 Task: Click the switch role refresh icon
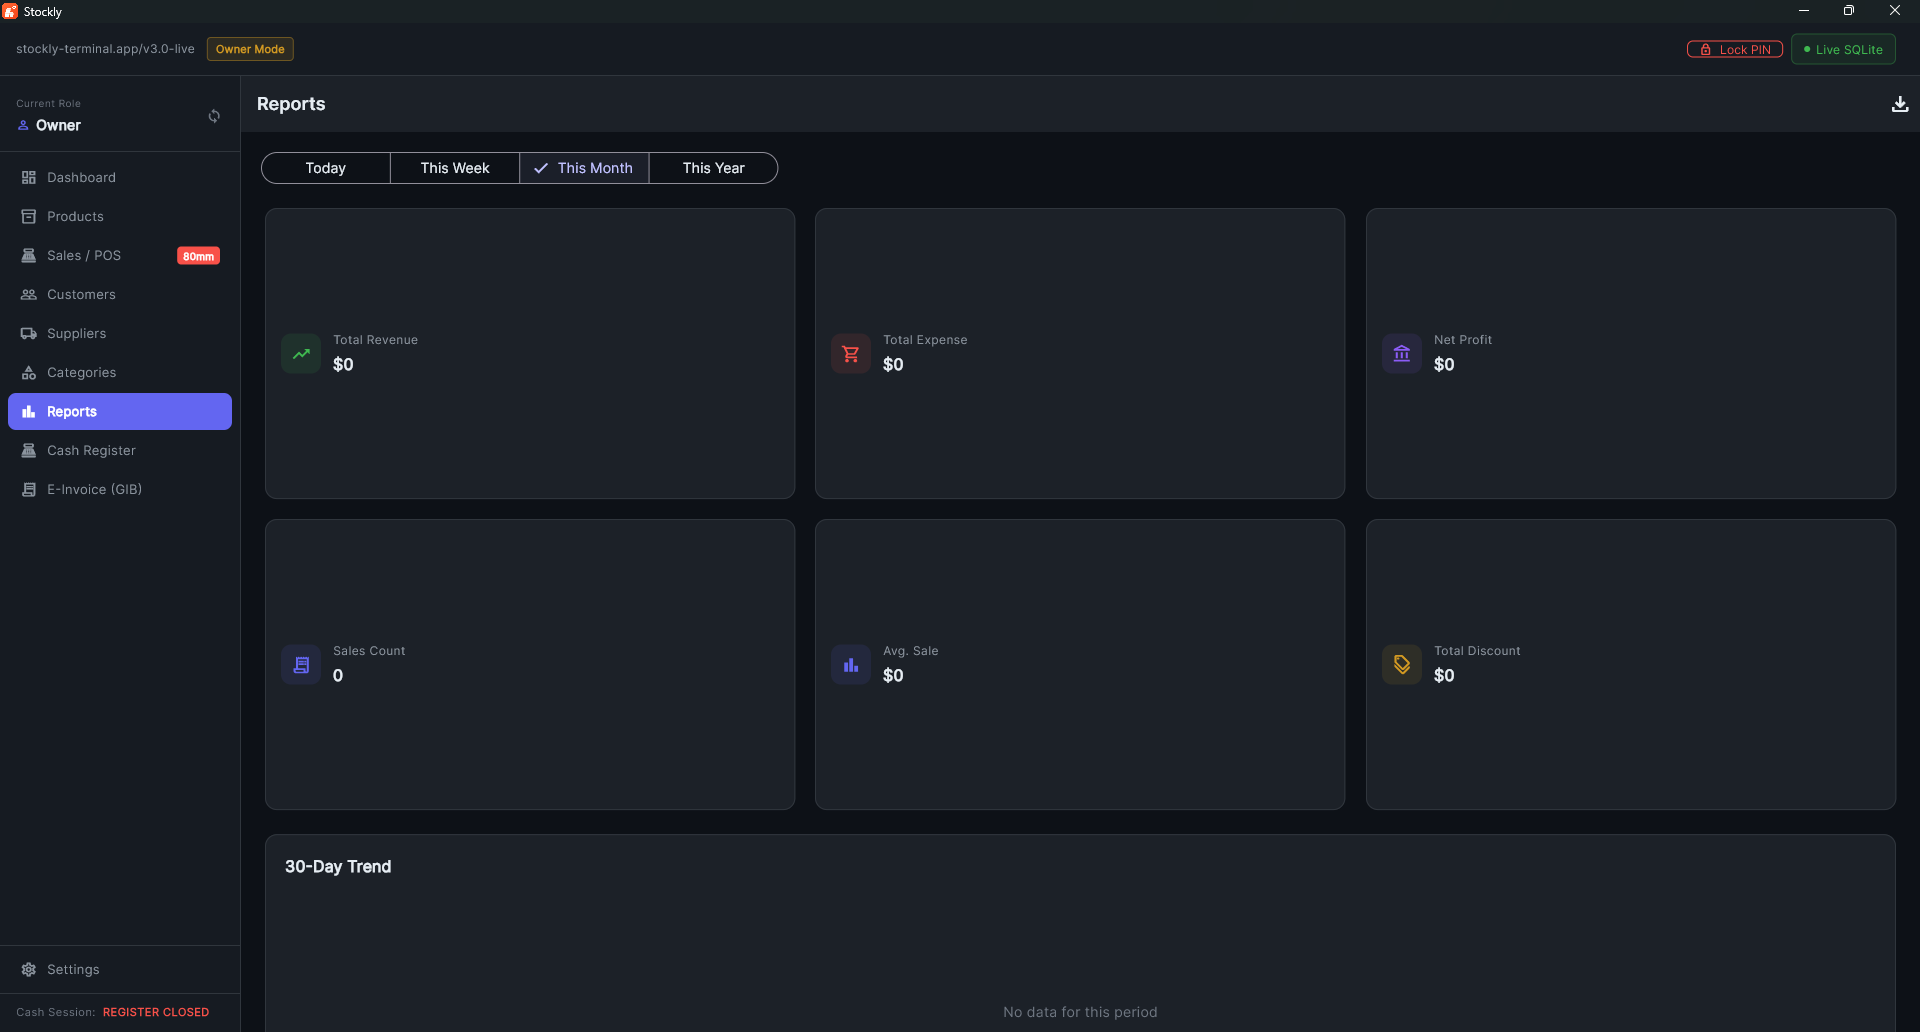(x=214, y=116)
